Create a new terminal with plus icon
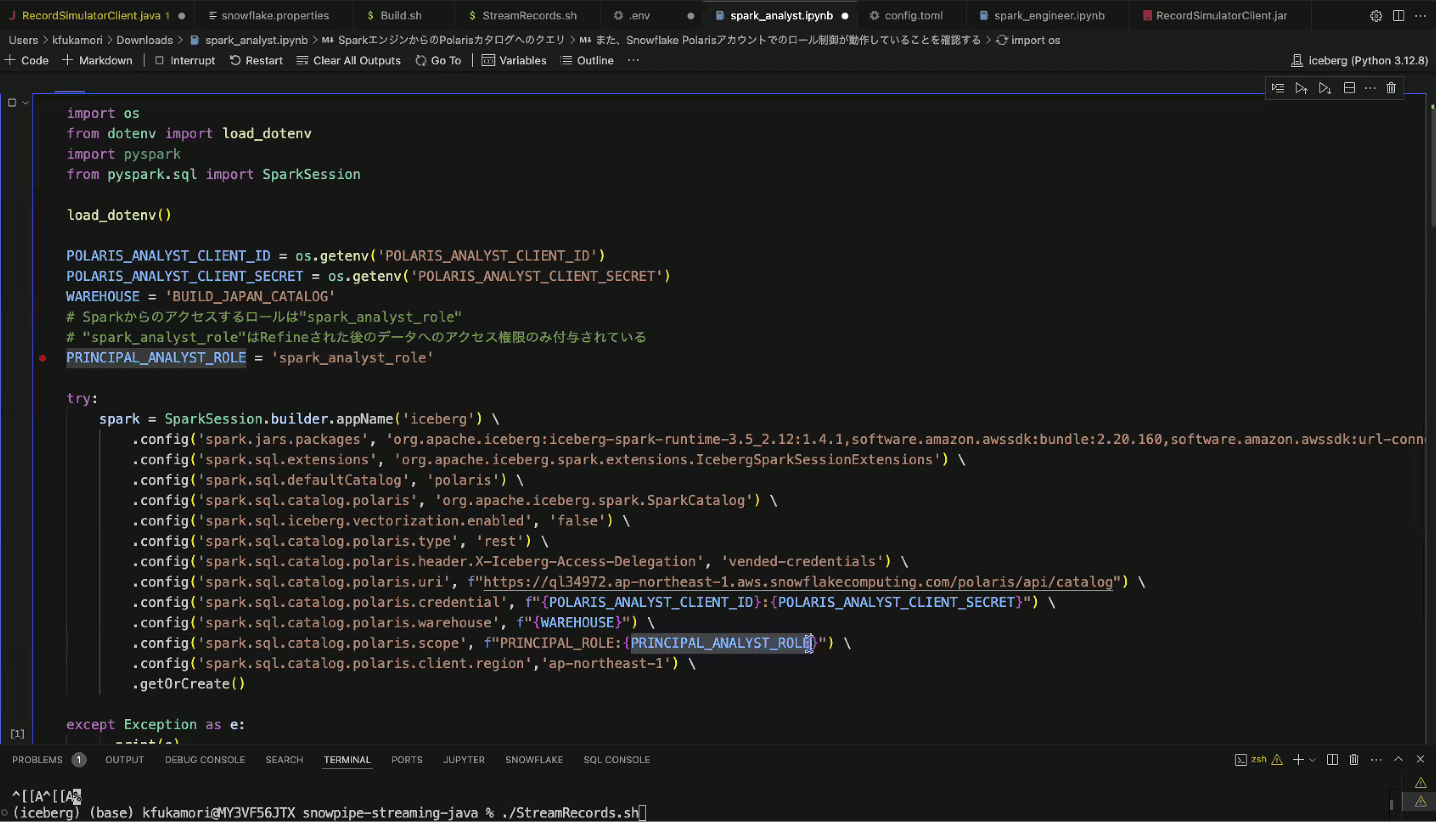Screen dimensions: 1436x822 tap(1298, 760)
